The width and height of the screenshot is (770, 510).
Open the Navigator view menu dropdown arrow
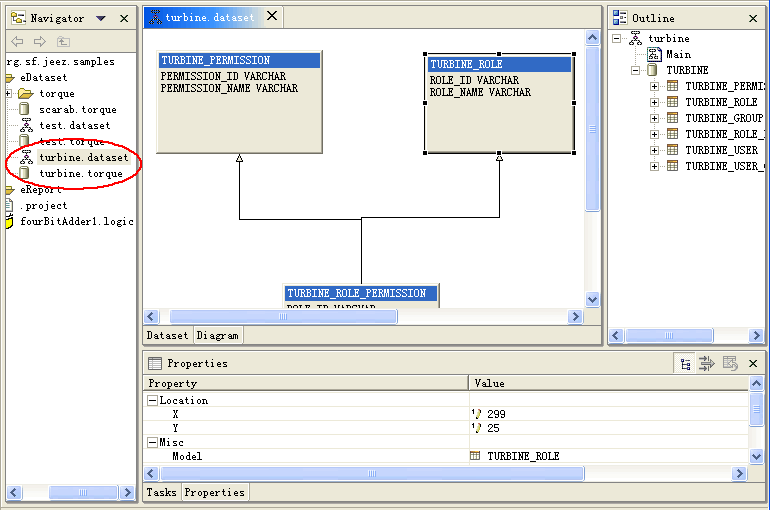click(x=101, y=19)
